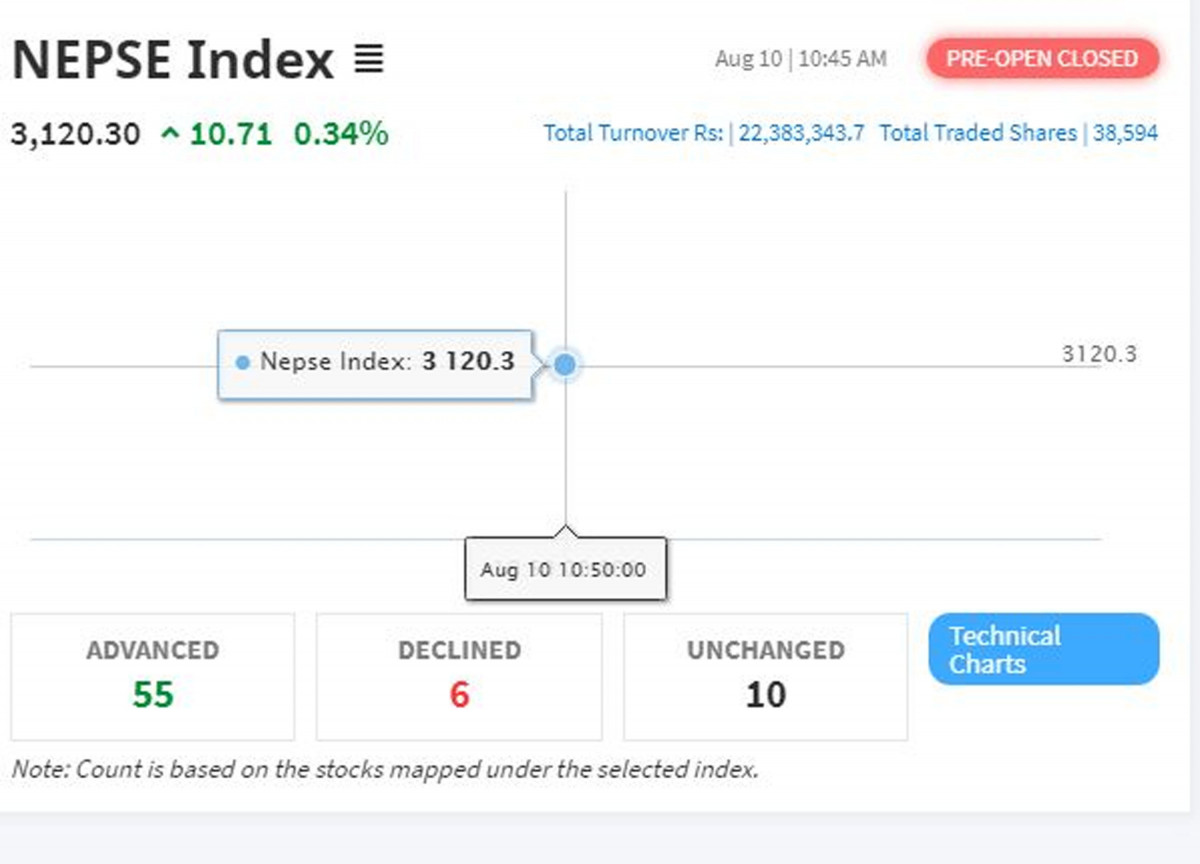Open the Technical Charts button

point(1043,650)
